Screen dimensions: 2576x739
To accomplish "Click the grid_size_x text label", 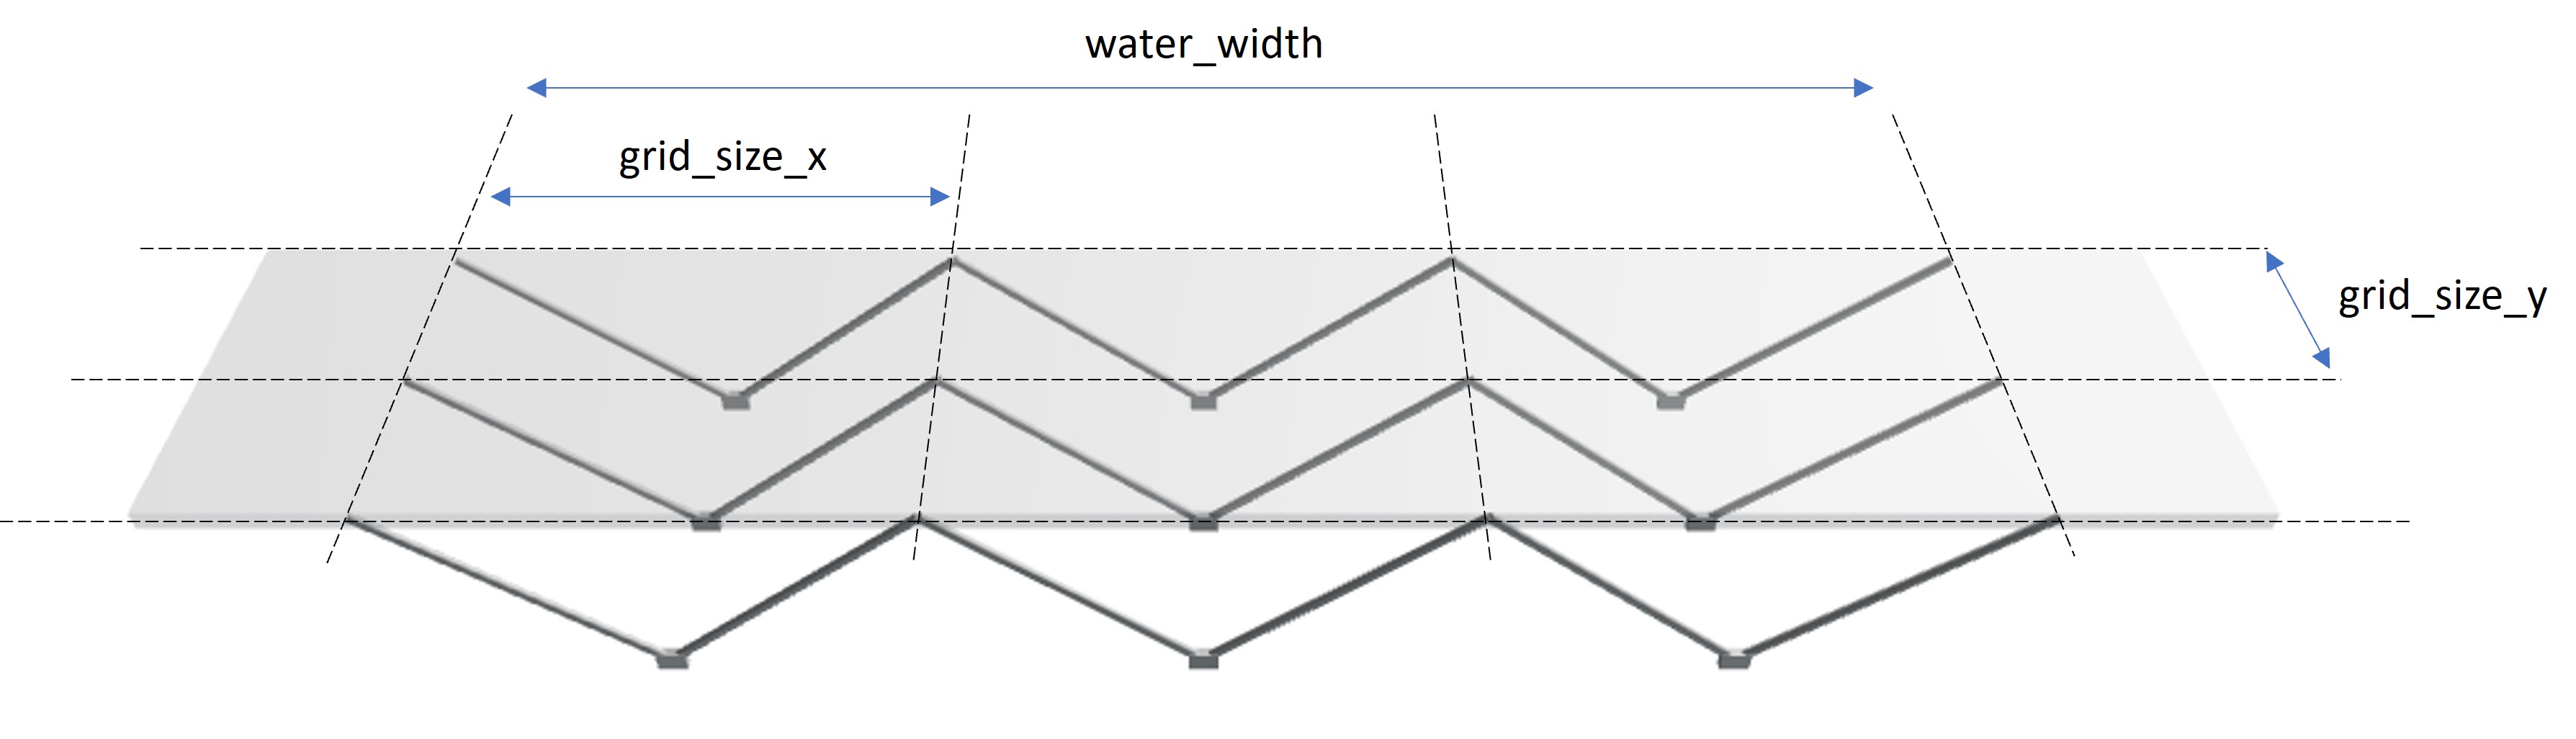I will pos(722,157).
